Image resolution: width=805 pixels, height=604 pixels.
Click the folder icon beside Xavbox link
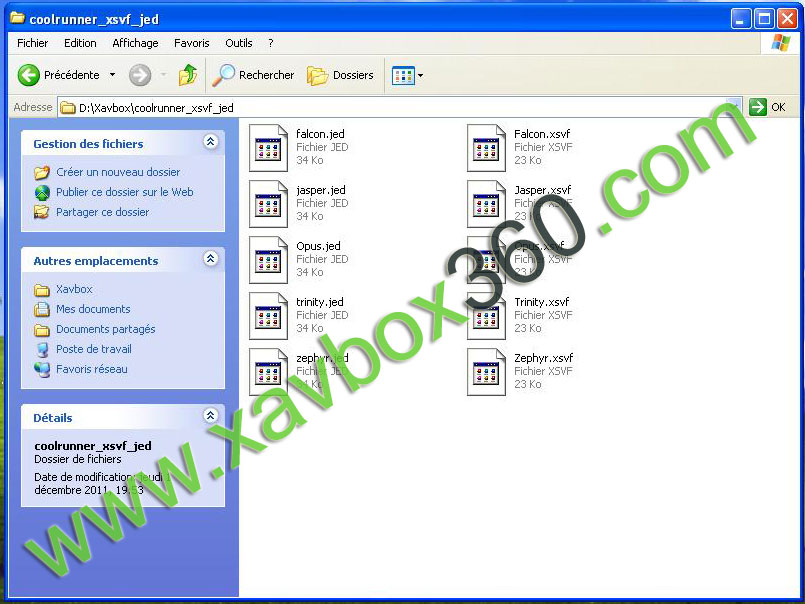[x=42, y=290]
